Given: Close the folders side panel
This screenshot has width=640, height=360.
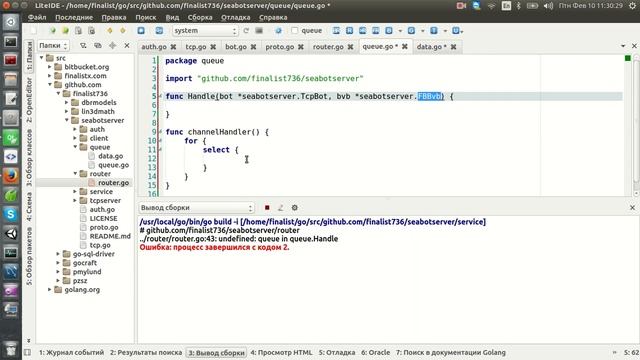Looking at the screenshot, I should click(x=127, y=46).
